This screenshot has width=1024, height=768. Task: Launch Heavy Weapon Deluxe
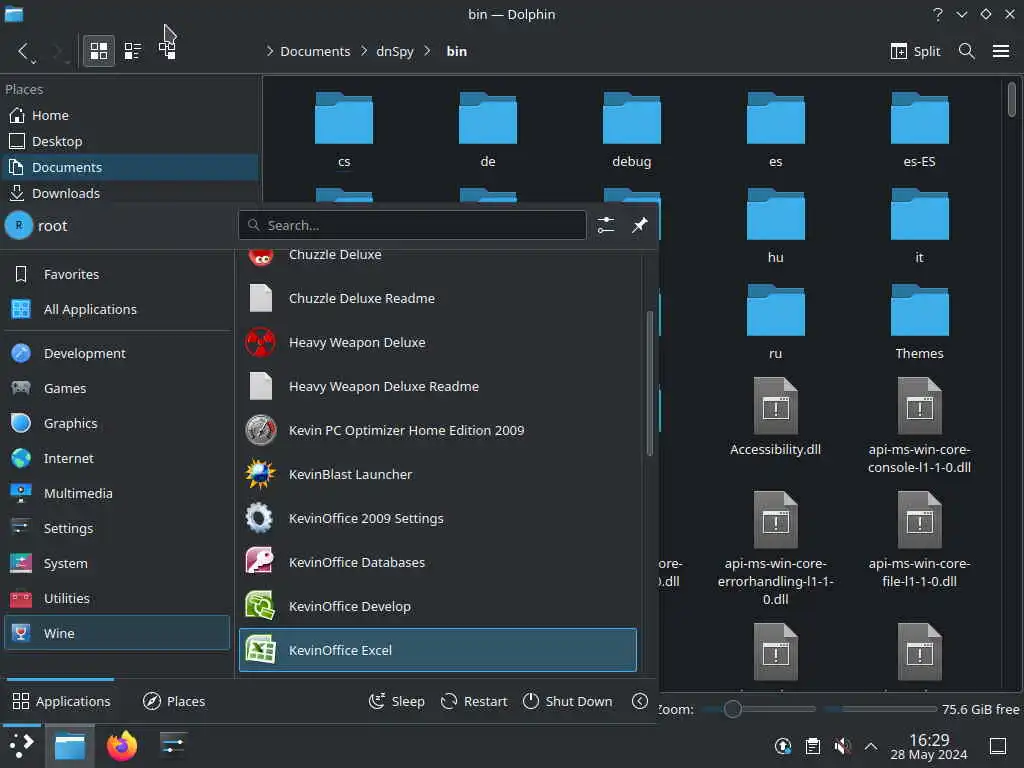[438, 342]
